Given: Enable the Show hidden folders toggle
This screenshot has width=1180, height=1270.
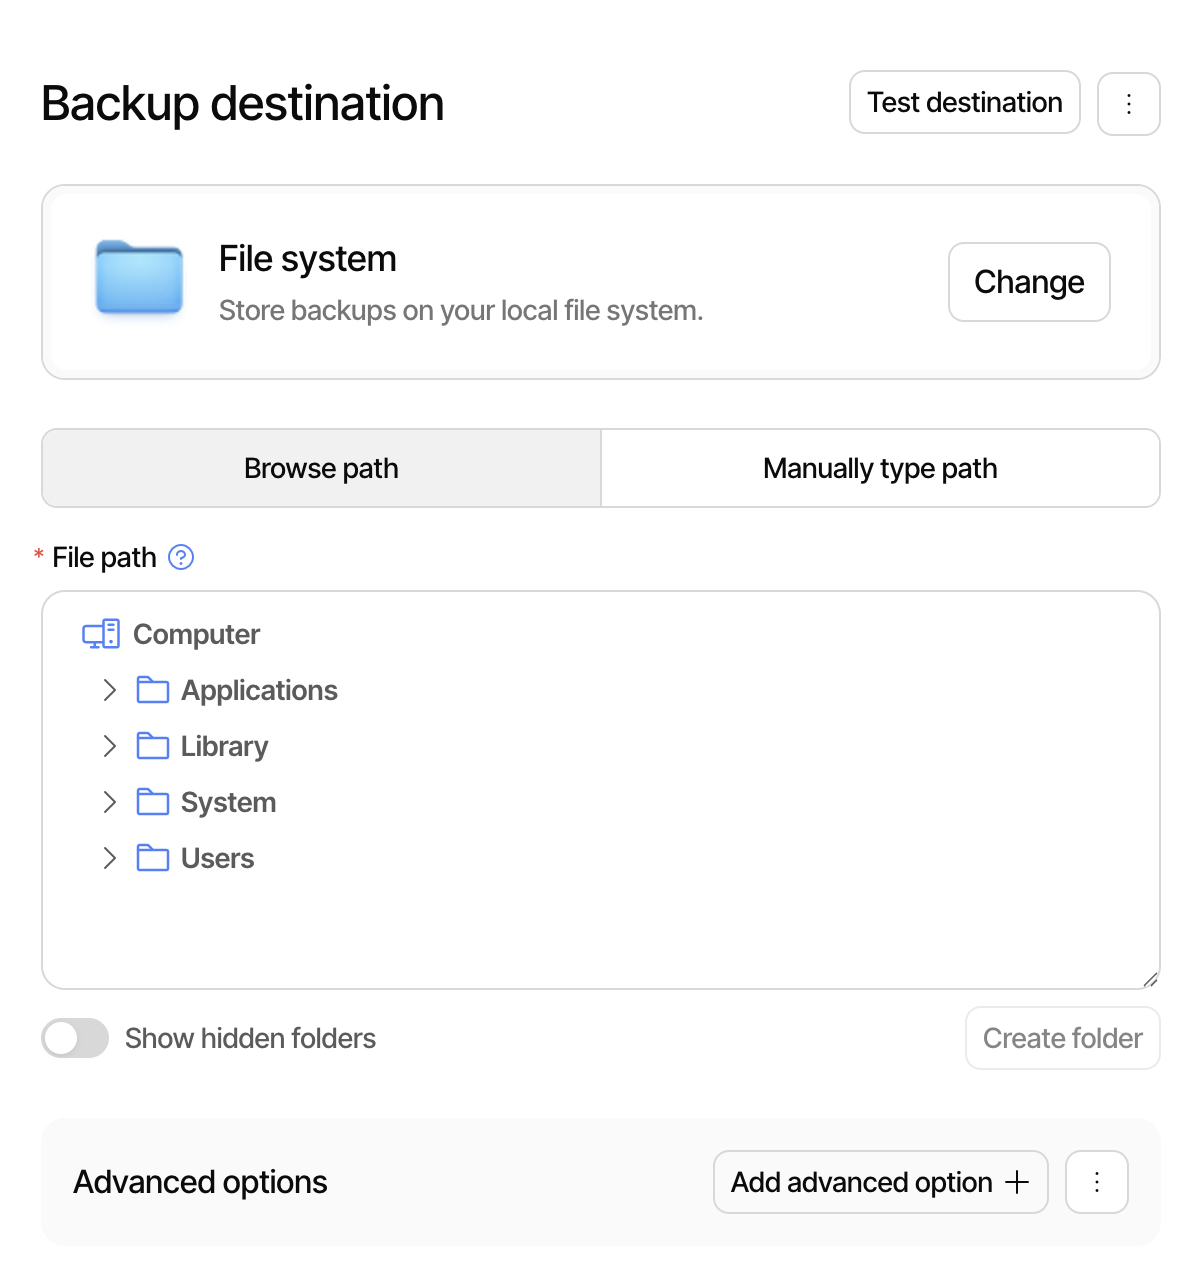Looking at the screenshot, I should 75,1038.
